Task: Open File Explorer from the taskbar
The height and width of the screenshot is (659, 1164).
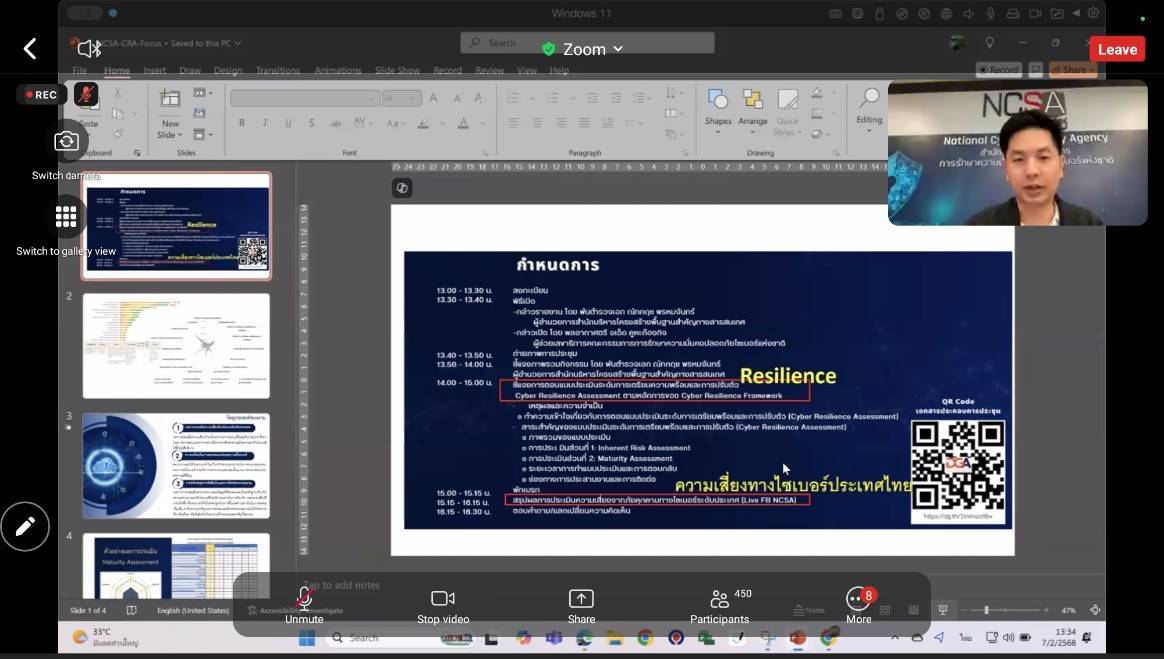Action: (x=614, y=637)
